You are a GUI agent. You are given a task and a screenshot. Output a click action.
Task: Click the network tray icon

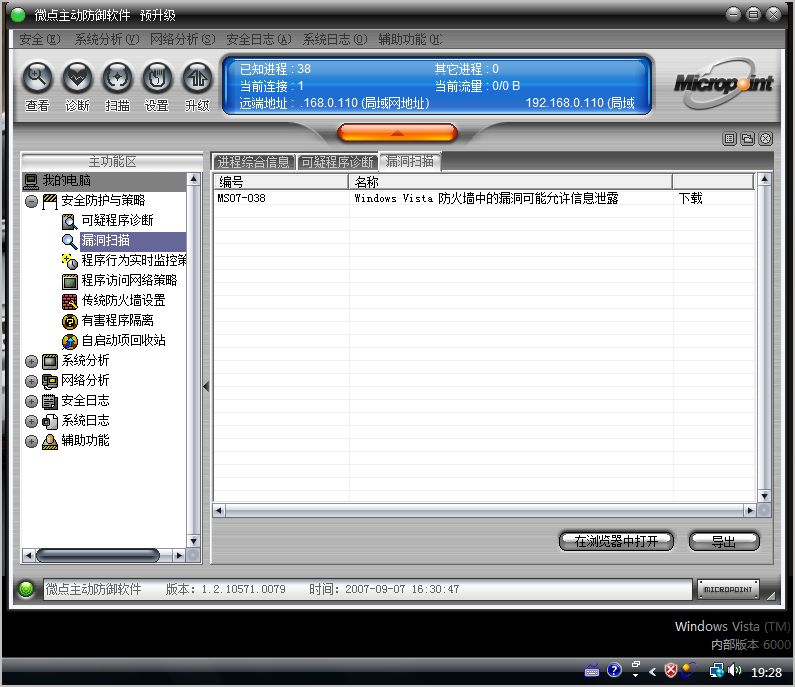[x=717, y=671]
